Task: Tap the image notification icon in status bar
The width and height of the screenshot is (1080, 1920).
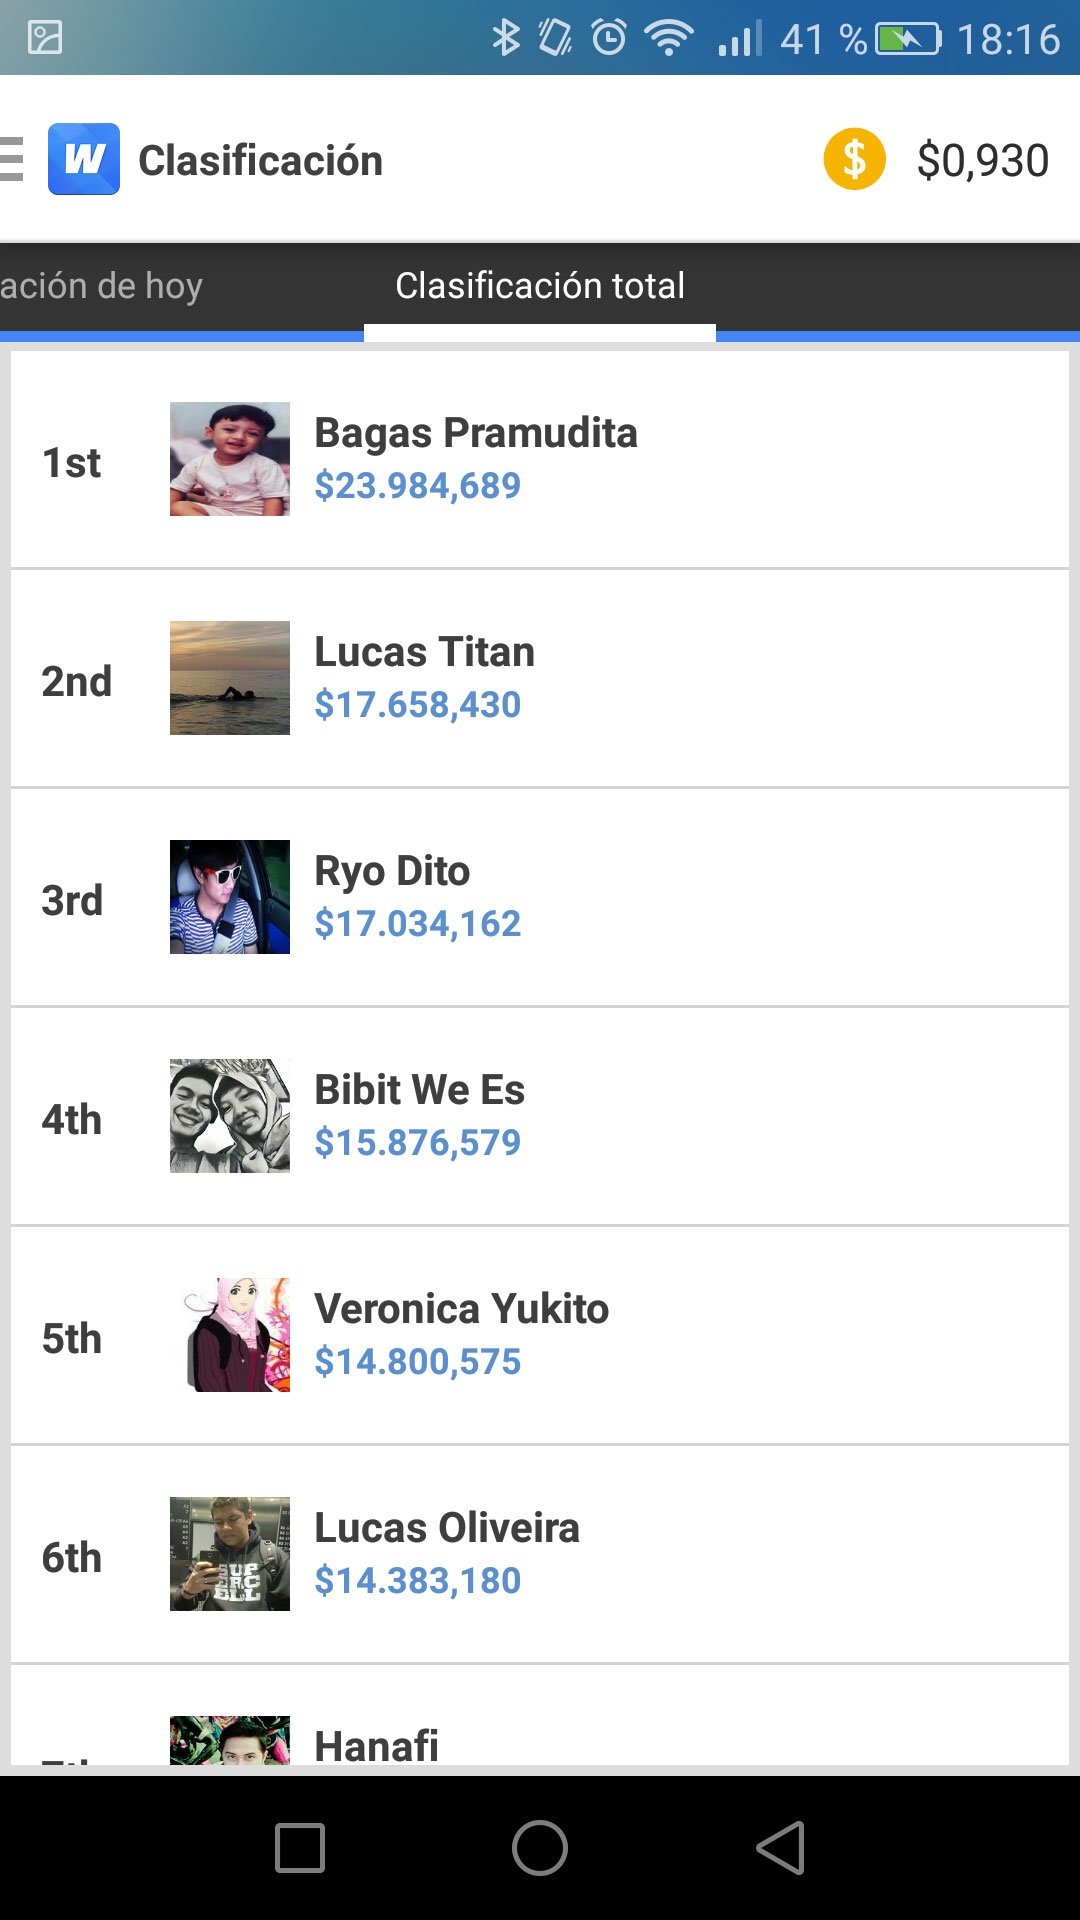Action: (45, 38)
